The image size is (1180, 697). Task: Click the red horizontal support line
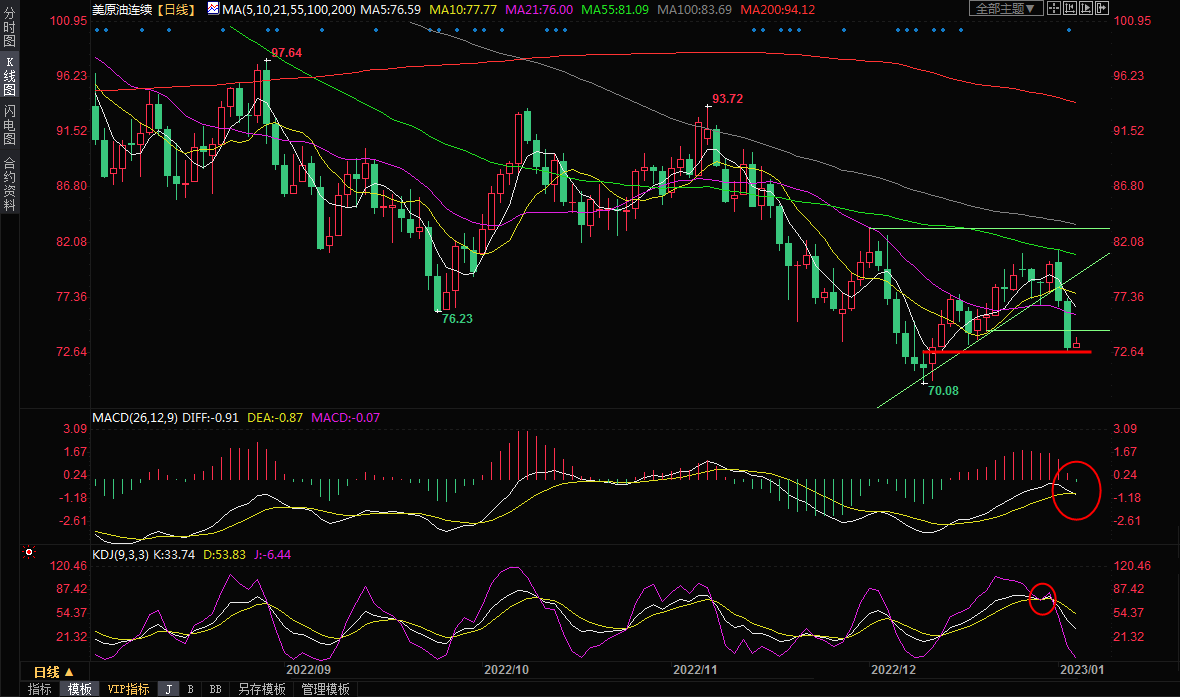[1010, 351]
